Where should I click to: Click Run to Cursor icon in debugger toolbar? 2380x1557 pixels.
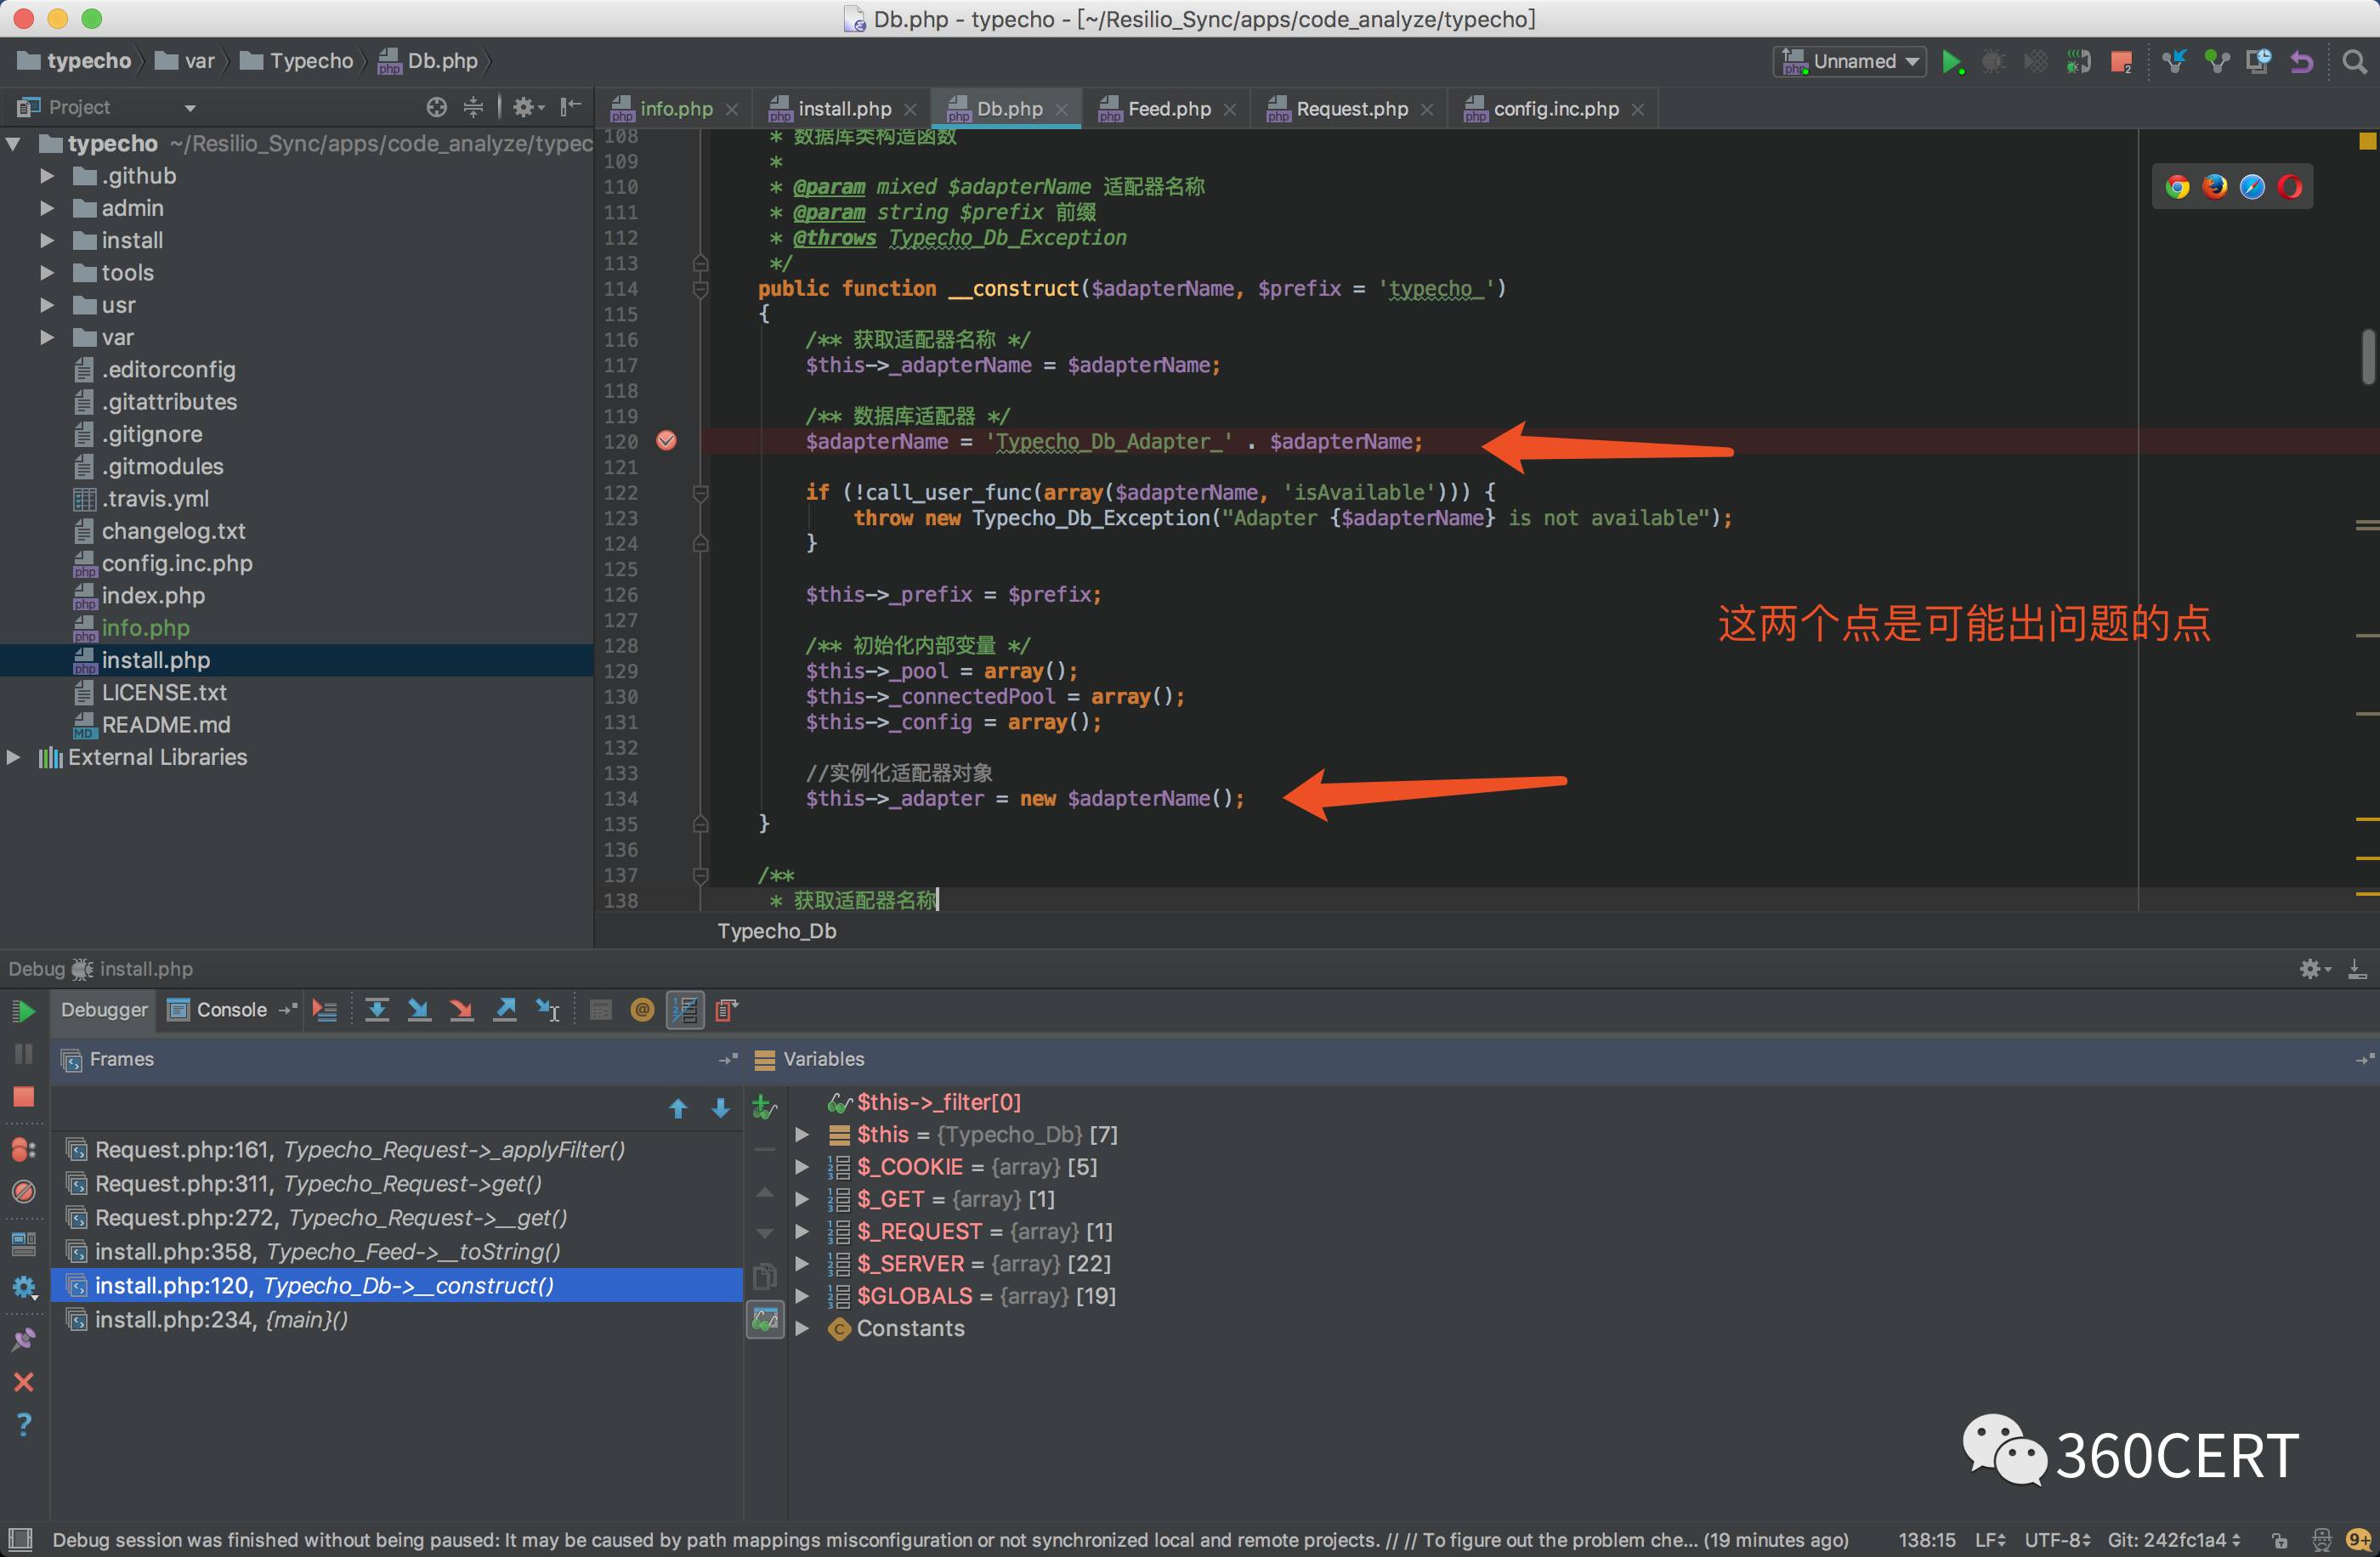548,1010
